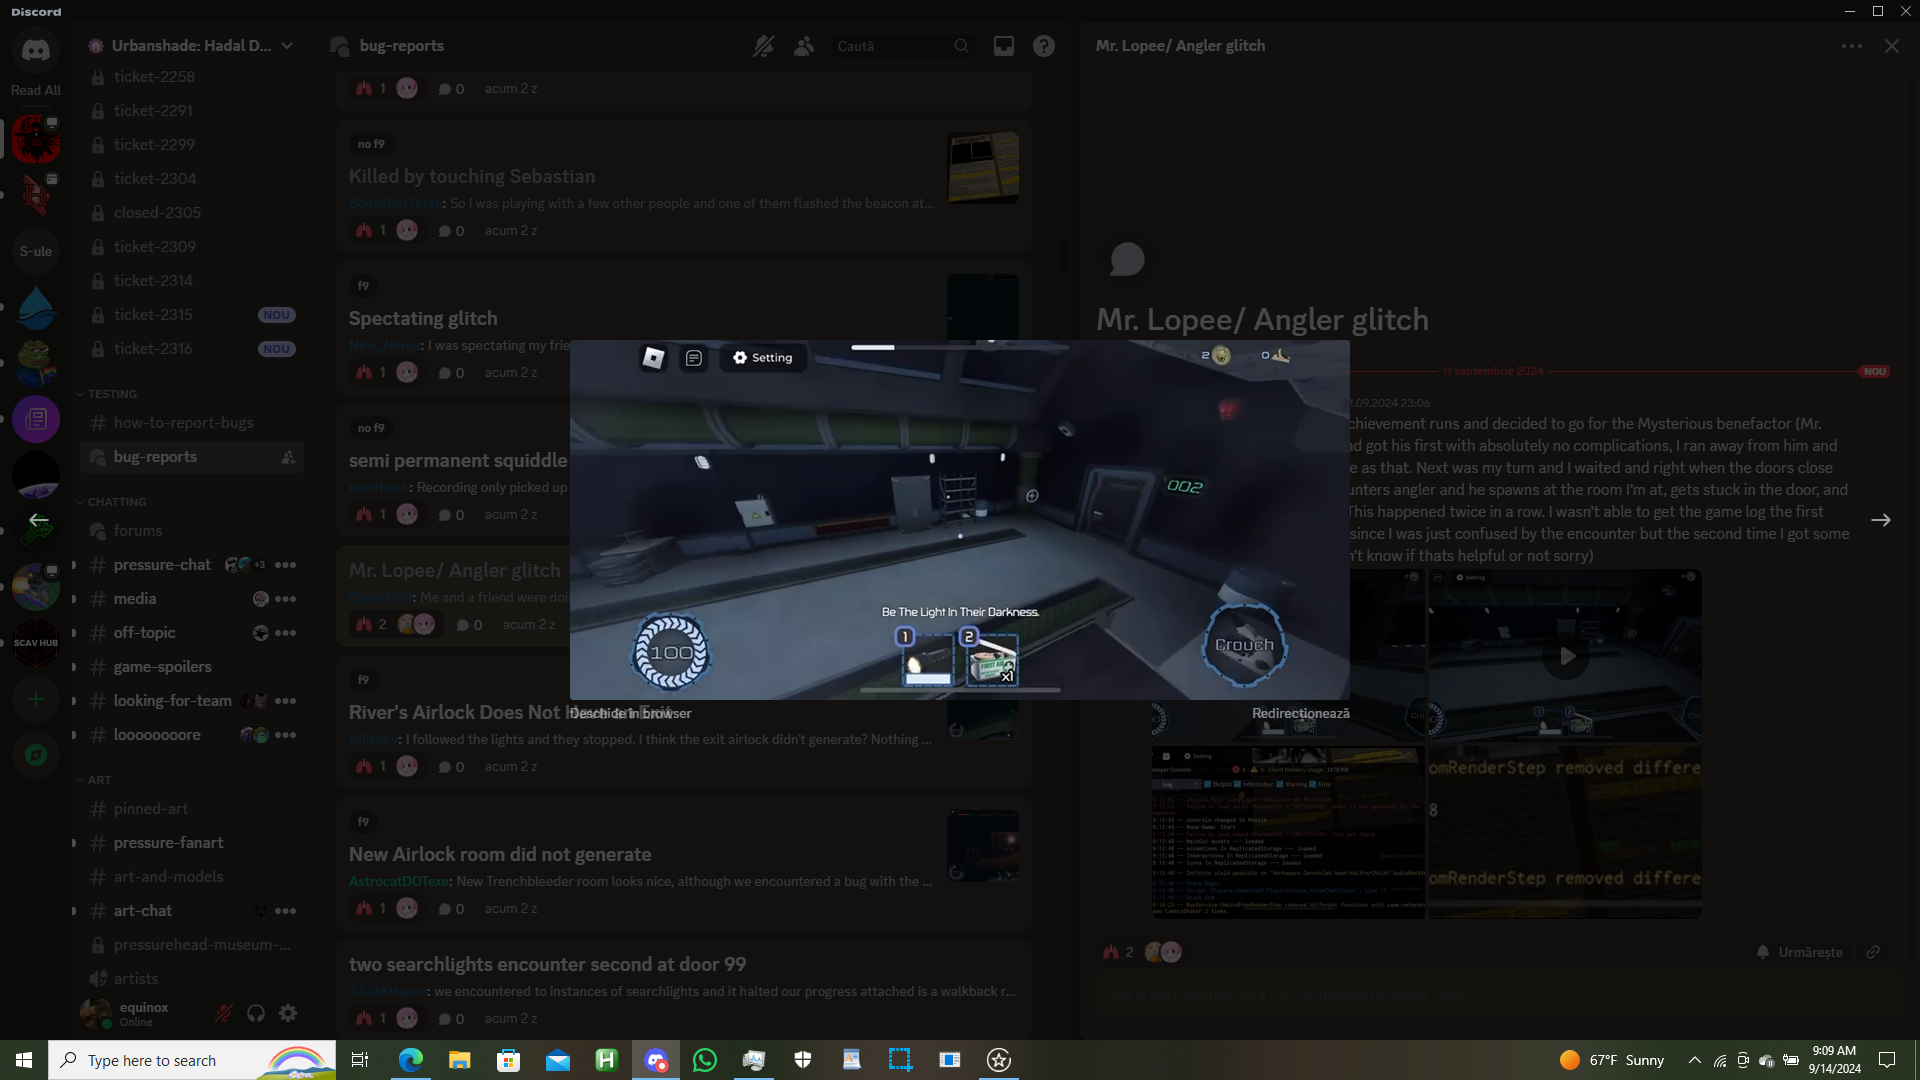Open the inbox icon in header
The image size is (1920, 1080).
[1003, 46]
